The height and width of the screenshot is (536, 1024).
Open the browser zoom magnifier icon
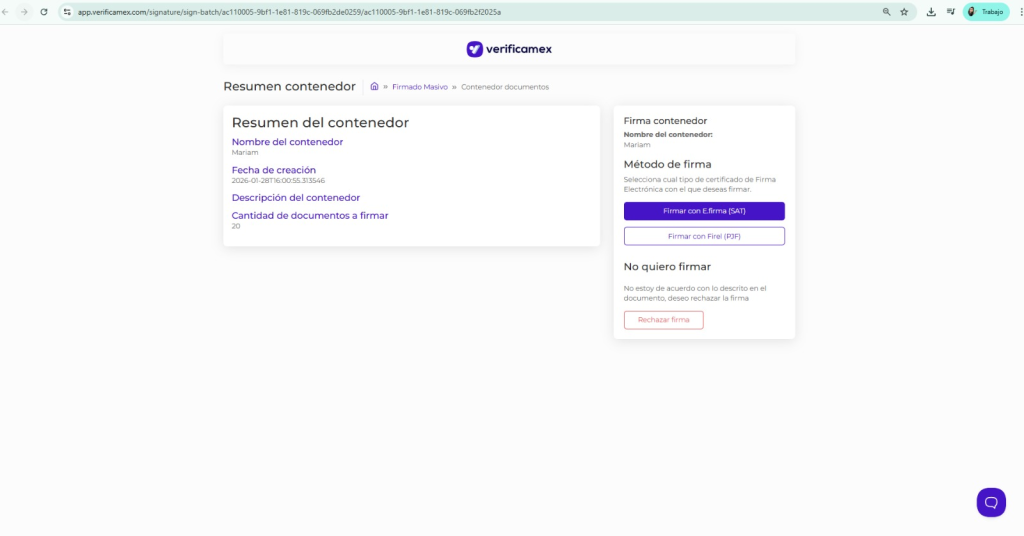[x=886, y=12]
